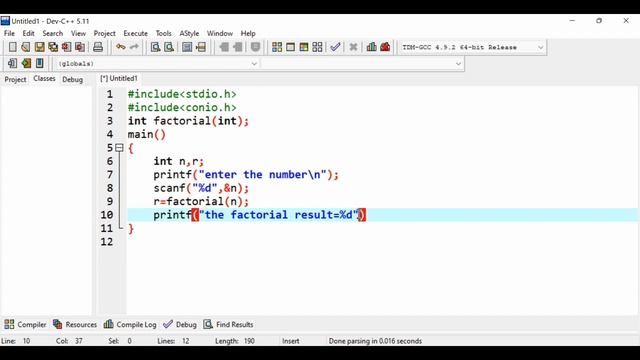Compile using the colored squares icon
The image size is (640, 360).
[x=277, y=47]
